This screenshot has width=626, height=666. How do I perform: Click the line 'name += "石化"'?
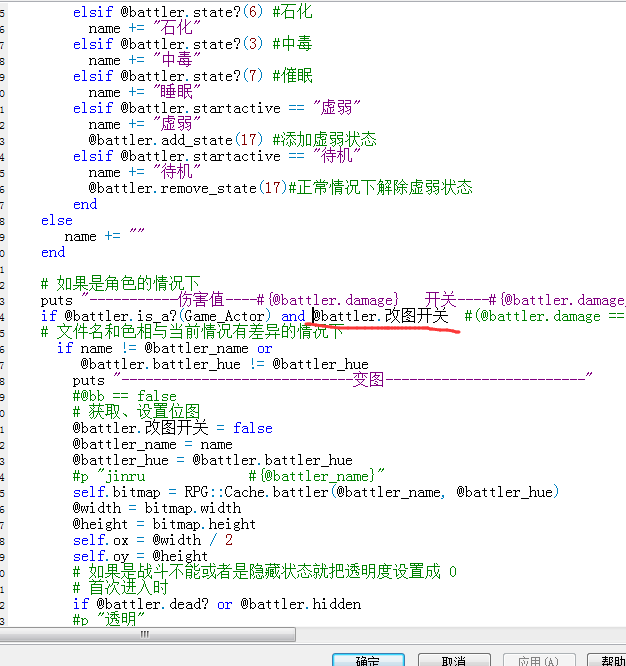click(x=144, y=28)
